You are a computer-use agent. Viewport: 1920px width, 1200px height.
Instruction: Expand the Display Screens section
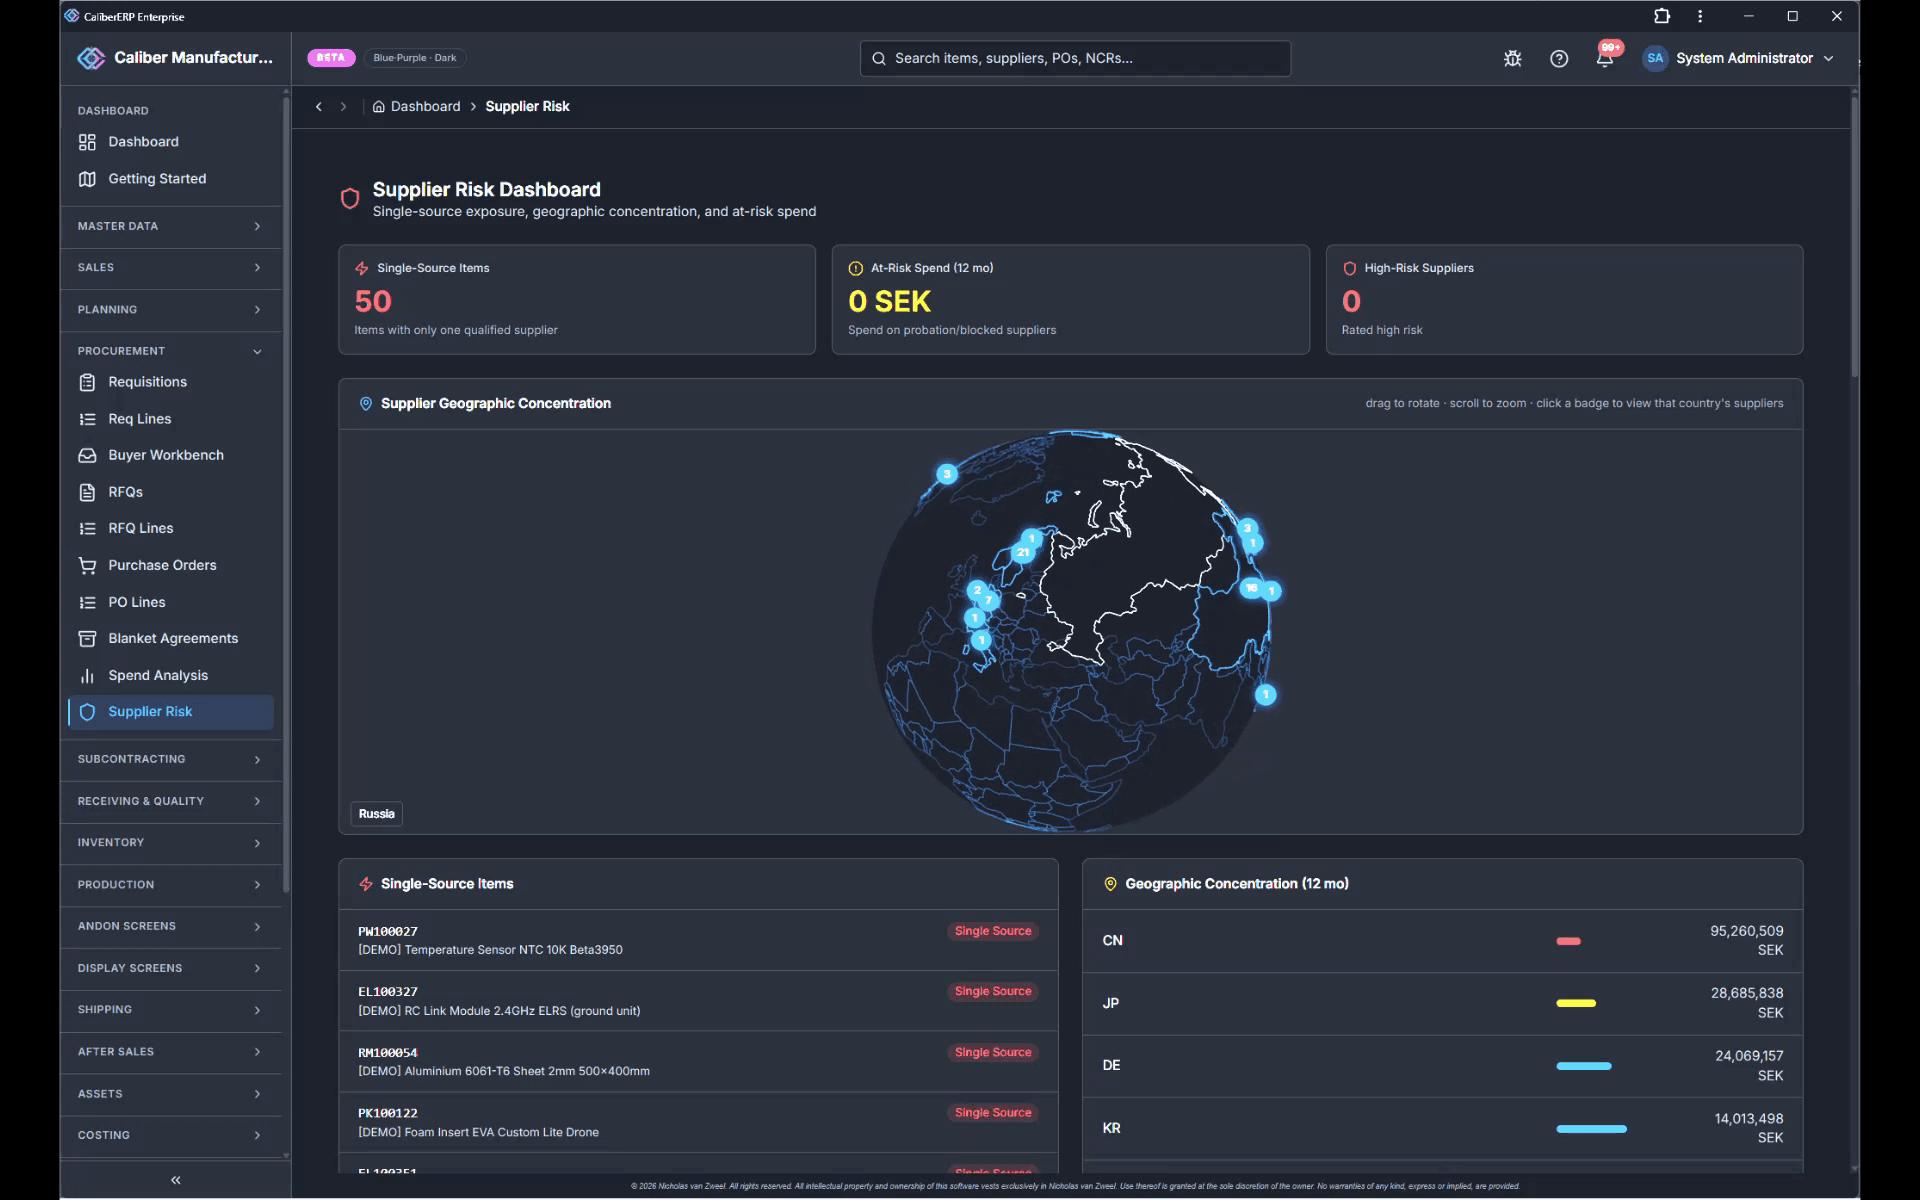(170, 968)
